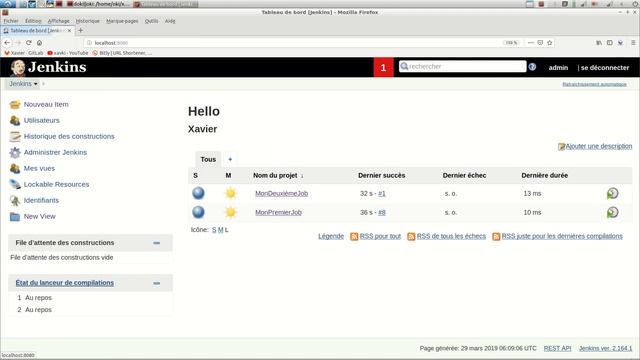The image size is (640, 360).
Task: Open the Marque-pages menu
Action: [x=122, y=21]
